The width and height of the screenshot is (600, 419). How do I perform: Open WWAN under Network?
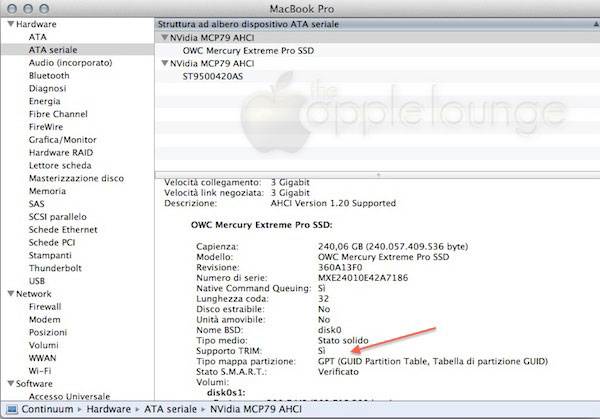(x=42, y=358)
